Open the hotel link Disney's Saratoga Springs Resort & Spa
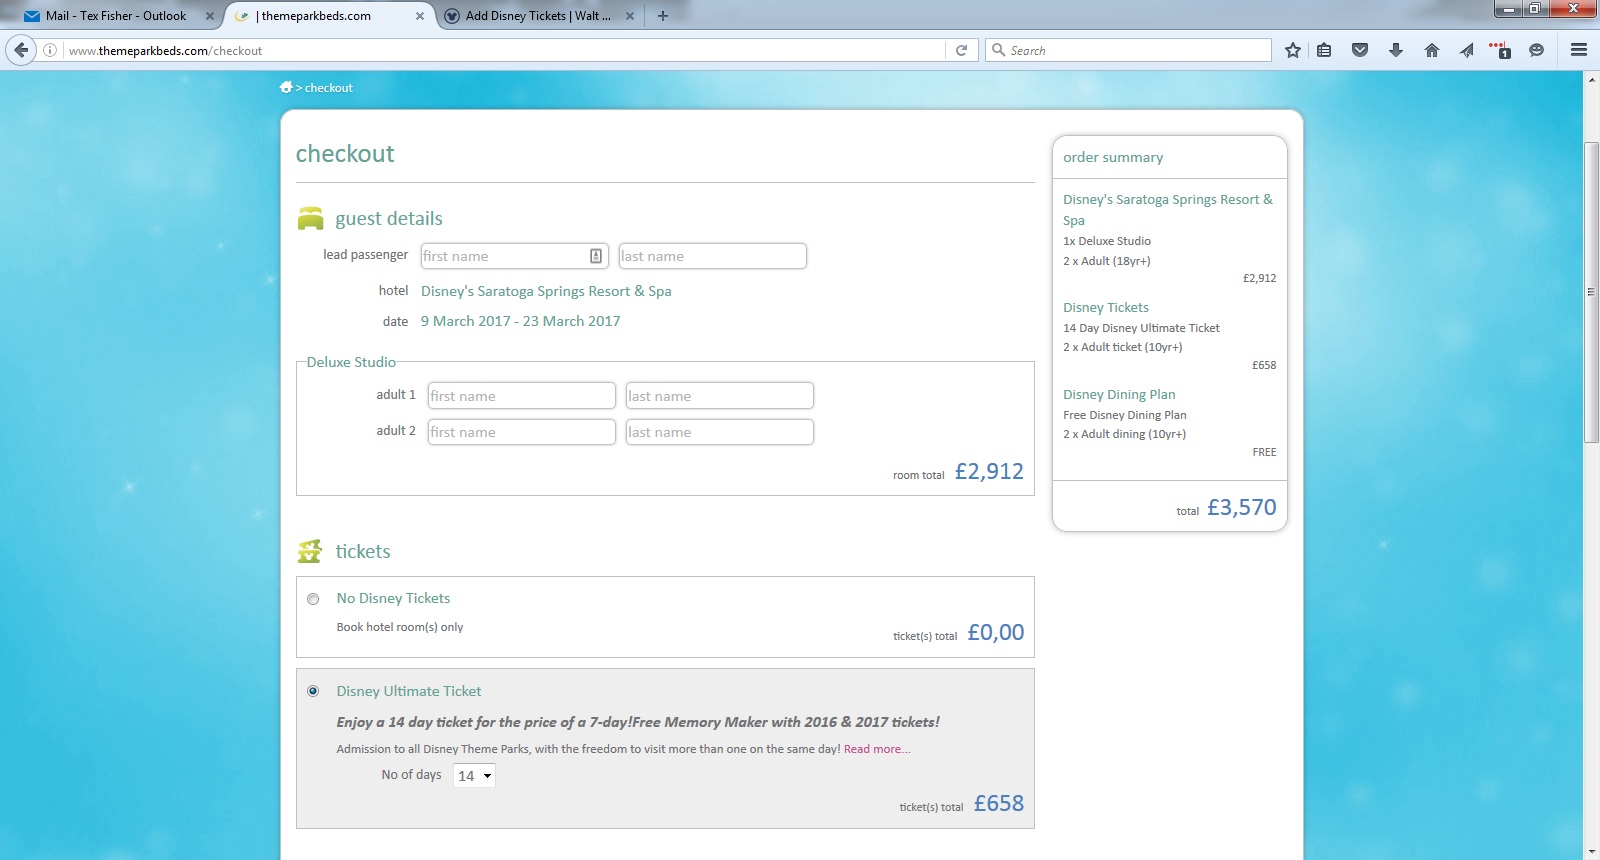Screen dimensions: 1600x860 [x=546, y=291]
